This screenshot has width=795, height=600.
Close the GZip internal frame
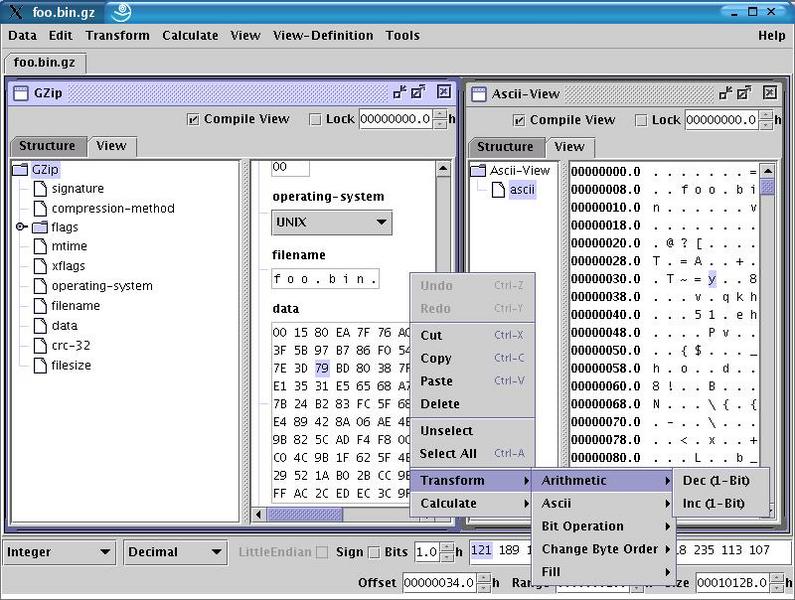(x=444, y=91)
